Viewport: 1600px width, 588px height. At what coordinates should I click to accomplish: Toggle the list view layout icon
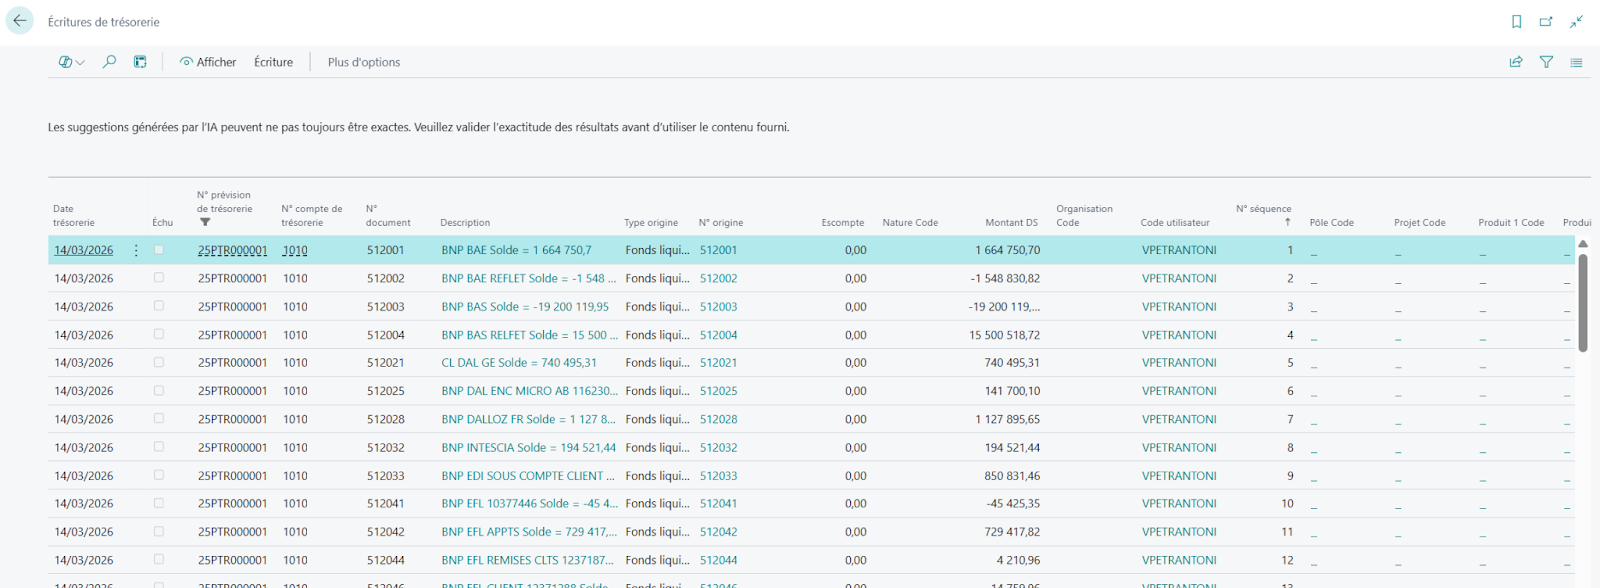(1576, 62)
